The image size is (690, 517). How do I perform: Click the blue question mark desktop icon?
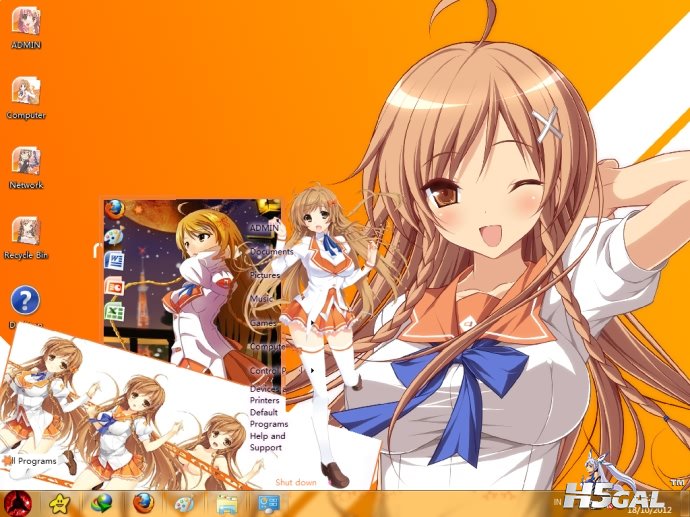click(25, 303)
